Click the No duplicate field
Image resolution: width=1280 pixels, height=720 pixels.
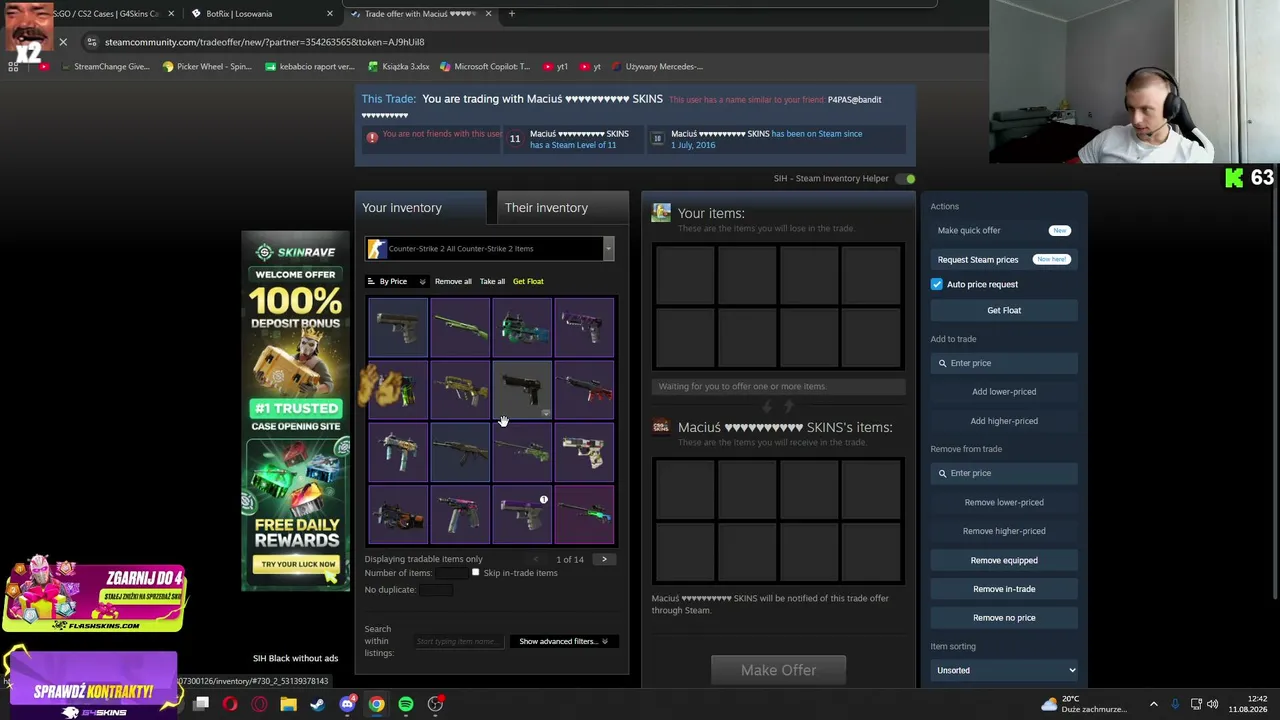(436, 590)
